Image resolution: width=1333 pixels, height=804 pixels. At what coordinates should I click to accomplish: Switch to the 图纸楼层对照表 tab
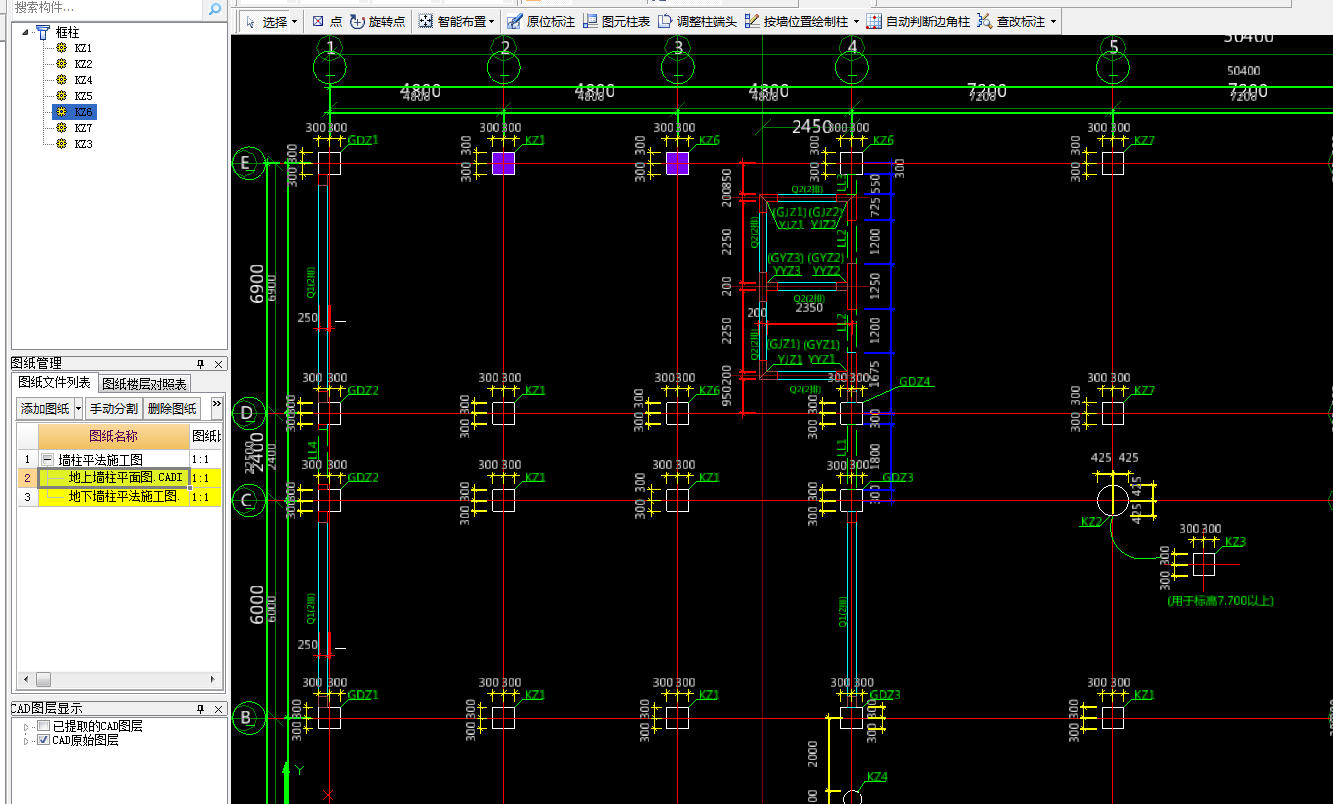[x=145, y=384]
